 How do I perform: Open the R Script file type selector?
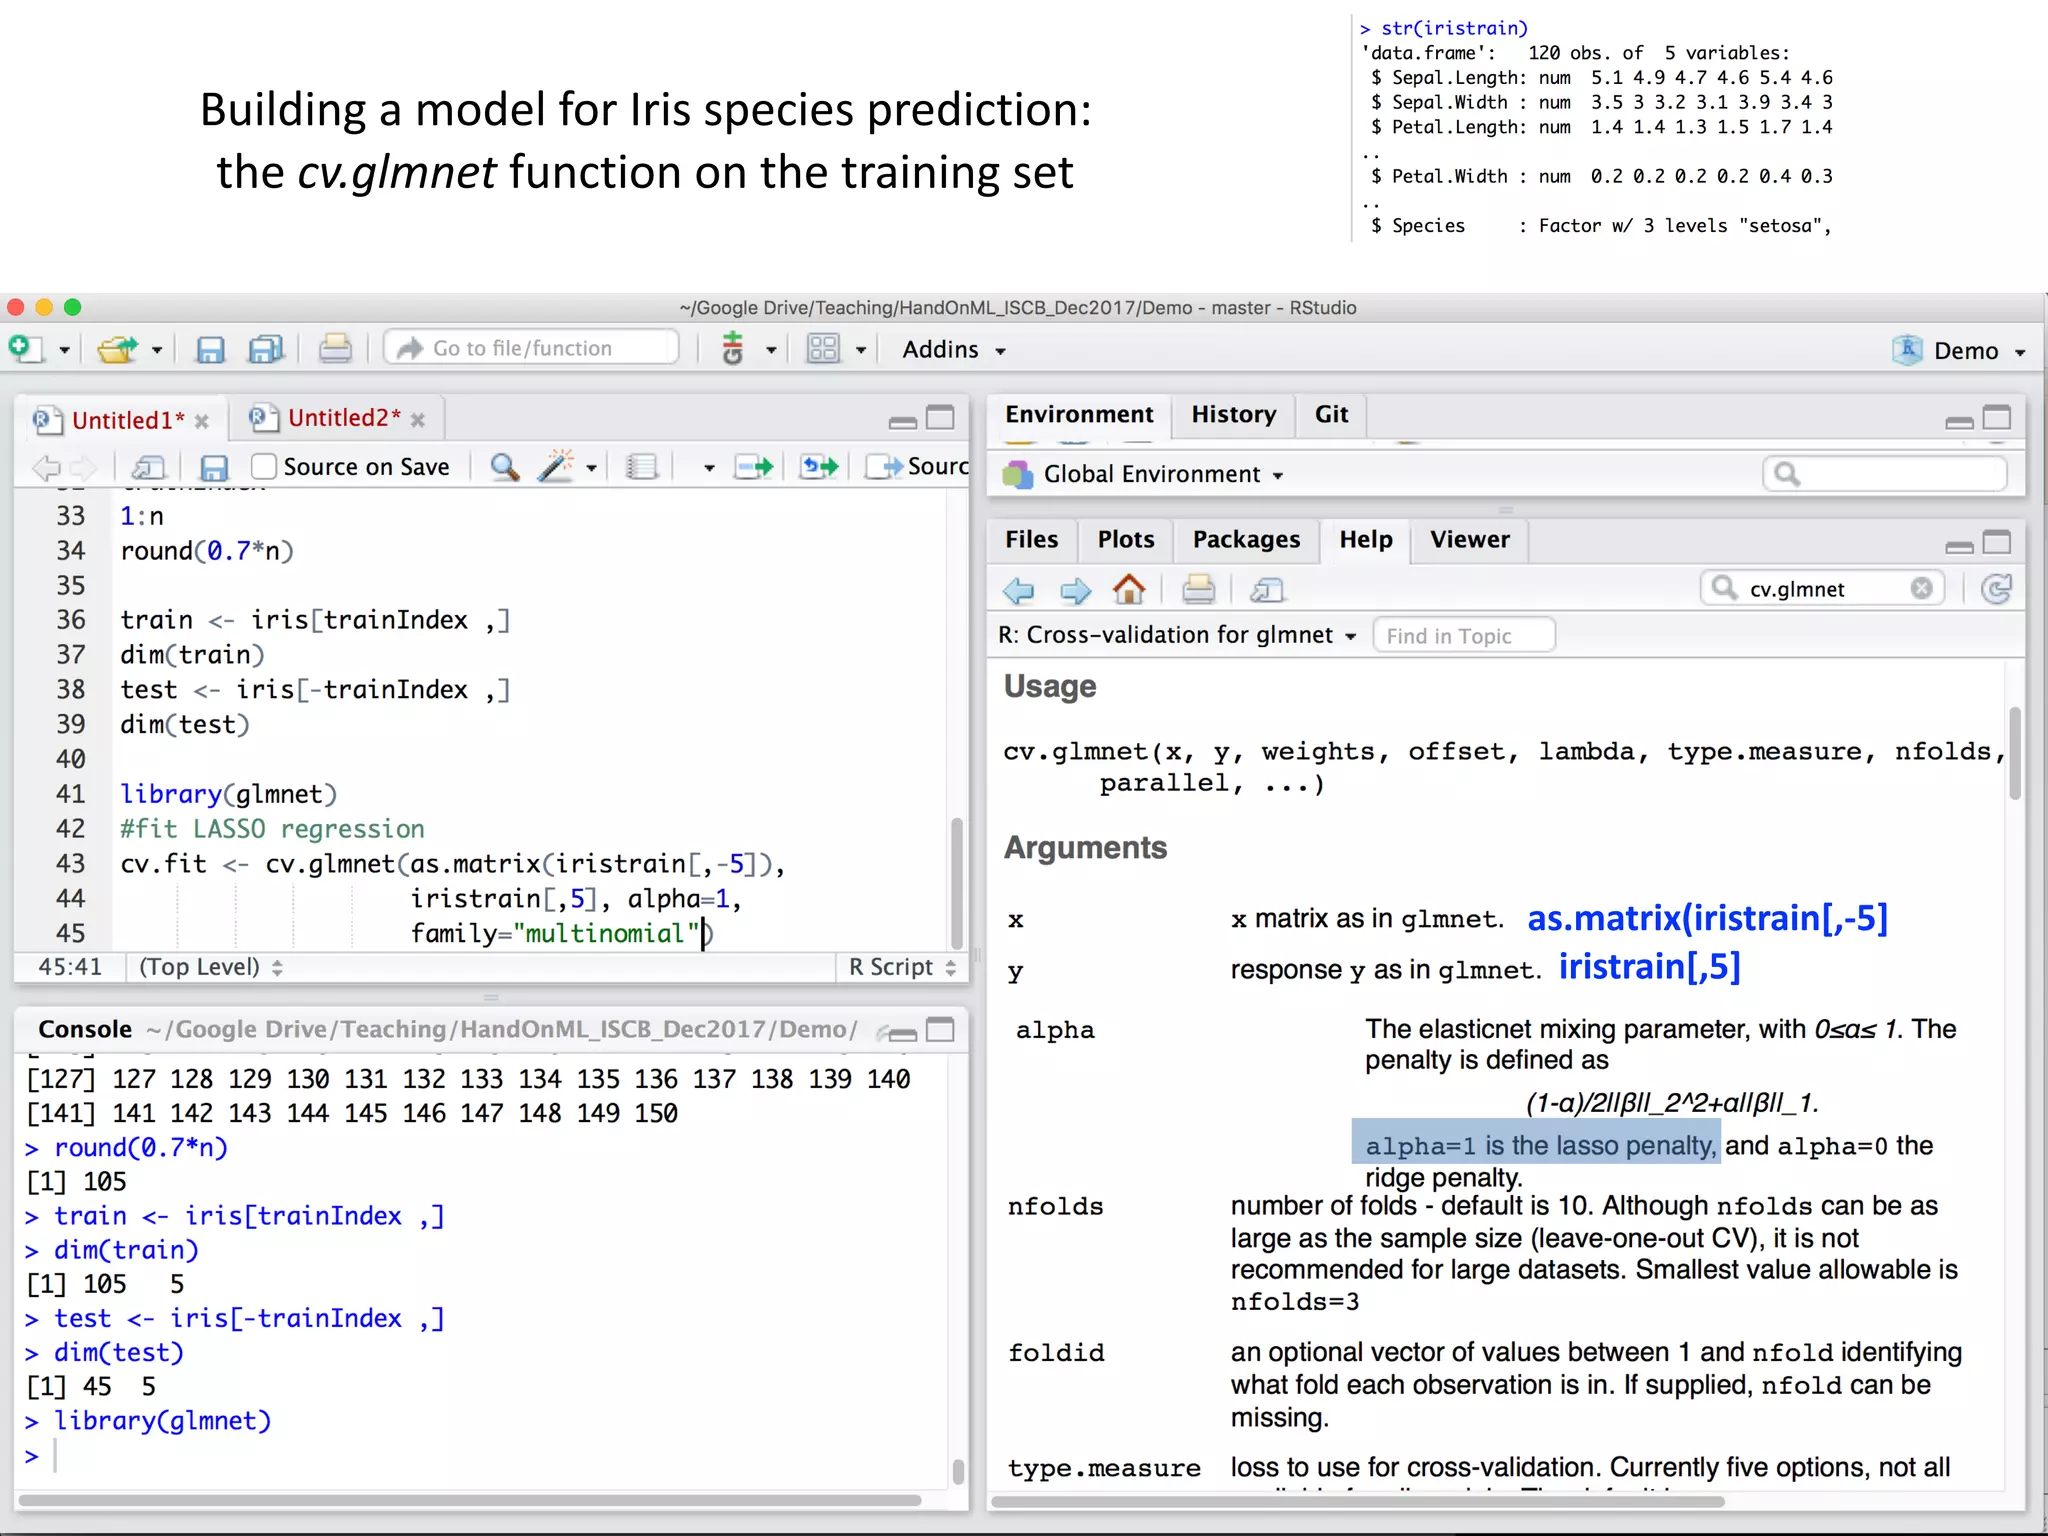[x=903, y=967]
